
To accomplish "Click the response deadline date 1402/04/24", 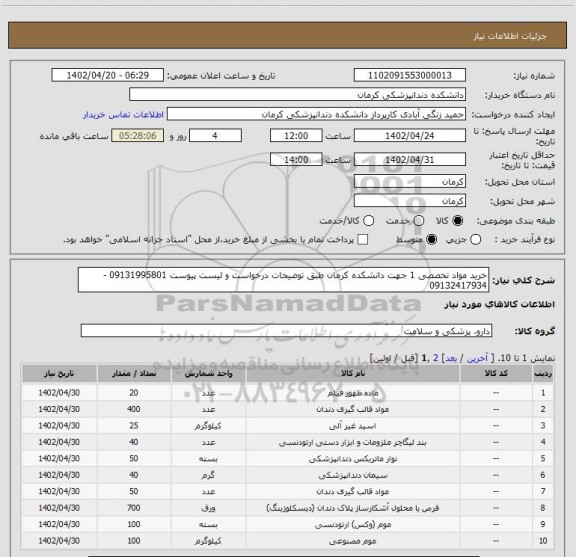I will tap(410, 136).
